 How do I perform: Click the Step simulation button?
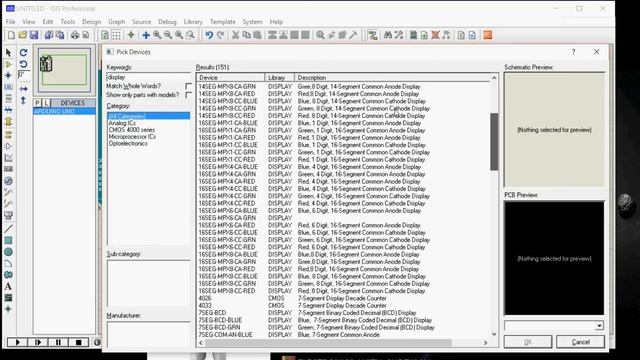click(x=38, y=342)
